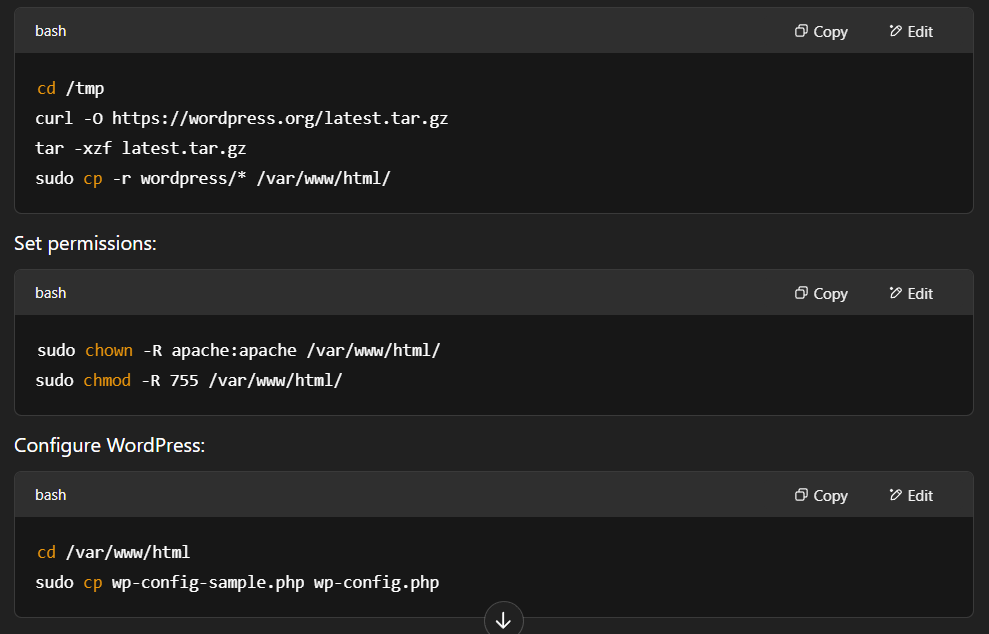Screen dimensions: 989x634
Task: Click the scroll-to-bottom arrow button
Action: point(503,619)
